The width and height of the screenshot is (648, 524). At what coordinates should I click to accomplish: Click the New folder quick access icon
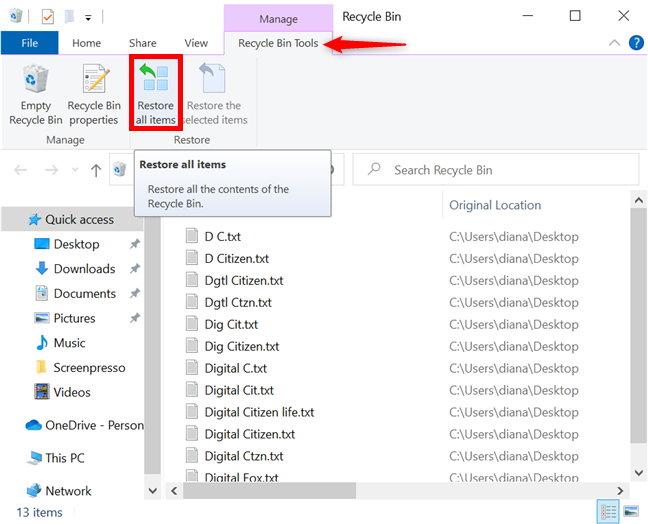pyautogui.click(x=69, y=17)
